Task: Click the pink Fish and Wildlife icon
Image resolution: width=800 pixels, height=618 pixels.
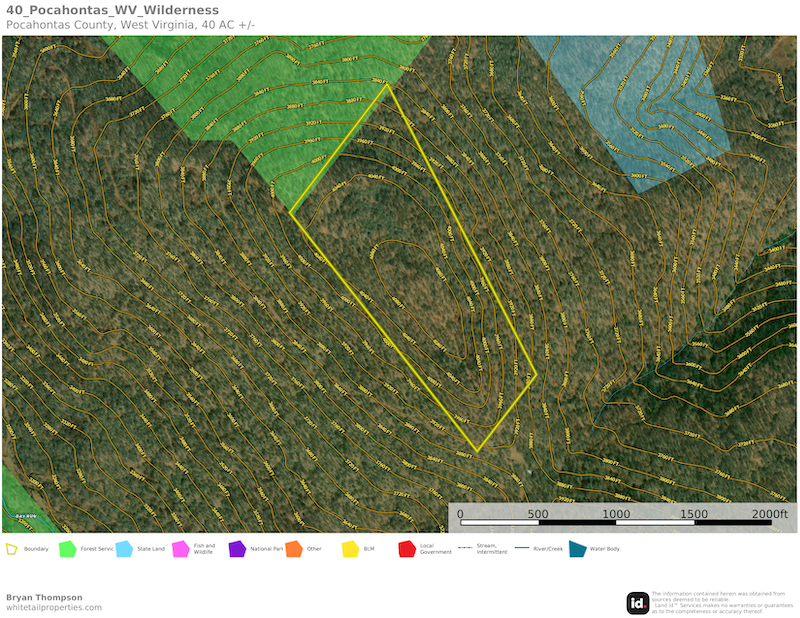Action: [x=181, y=549]
